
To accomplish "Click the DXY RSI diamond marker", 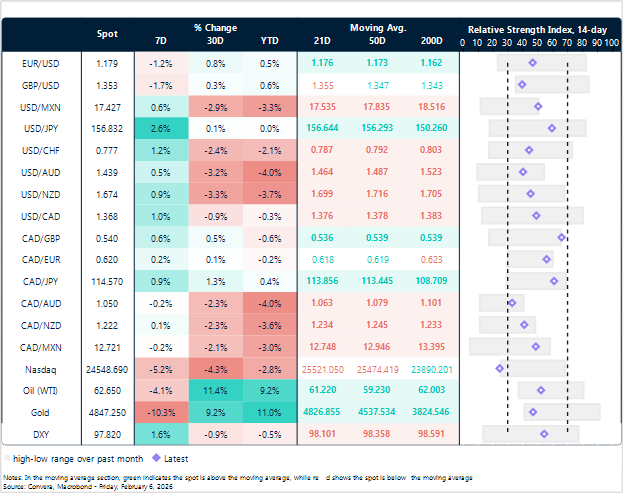I will pyautogui.click(x=544, y=434).
